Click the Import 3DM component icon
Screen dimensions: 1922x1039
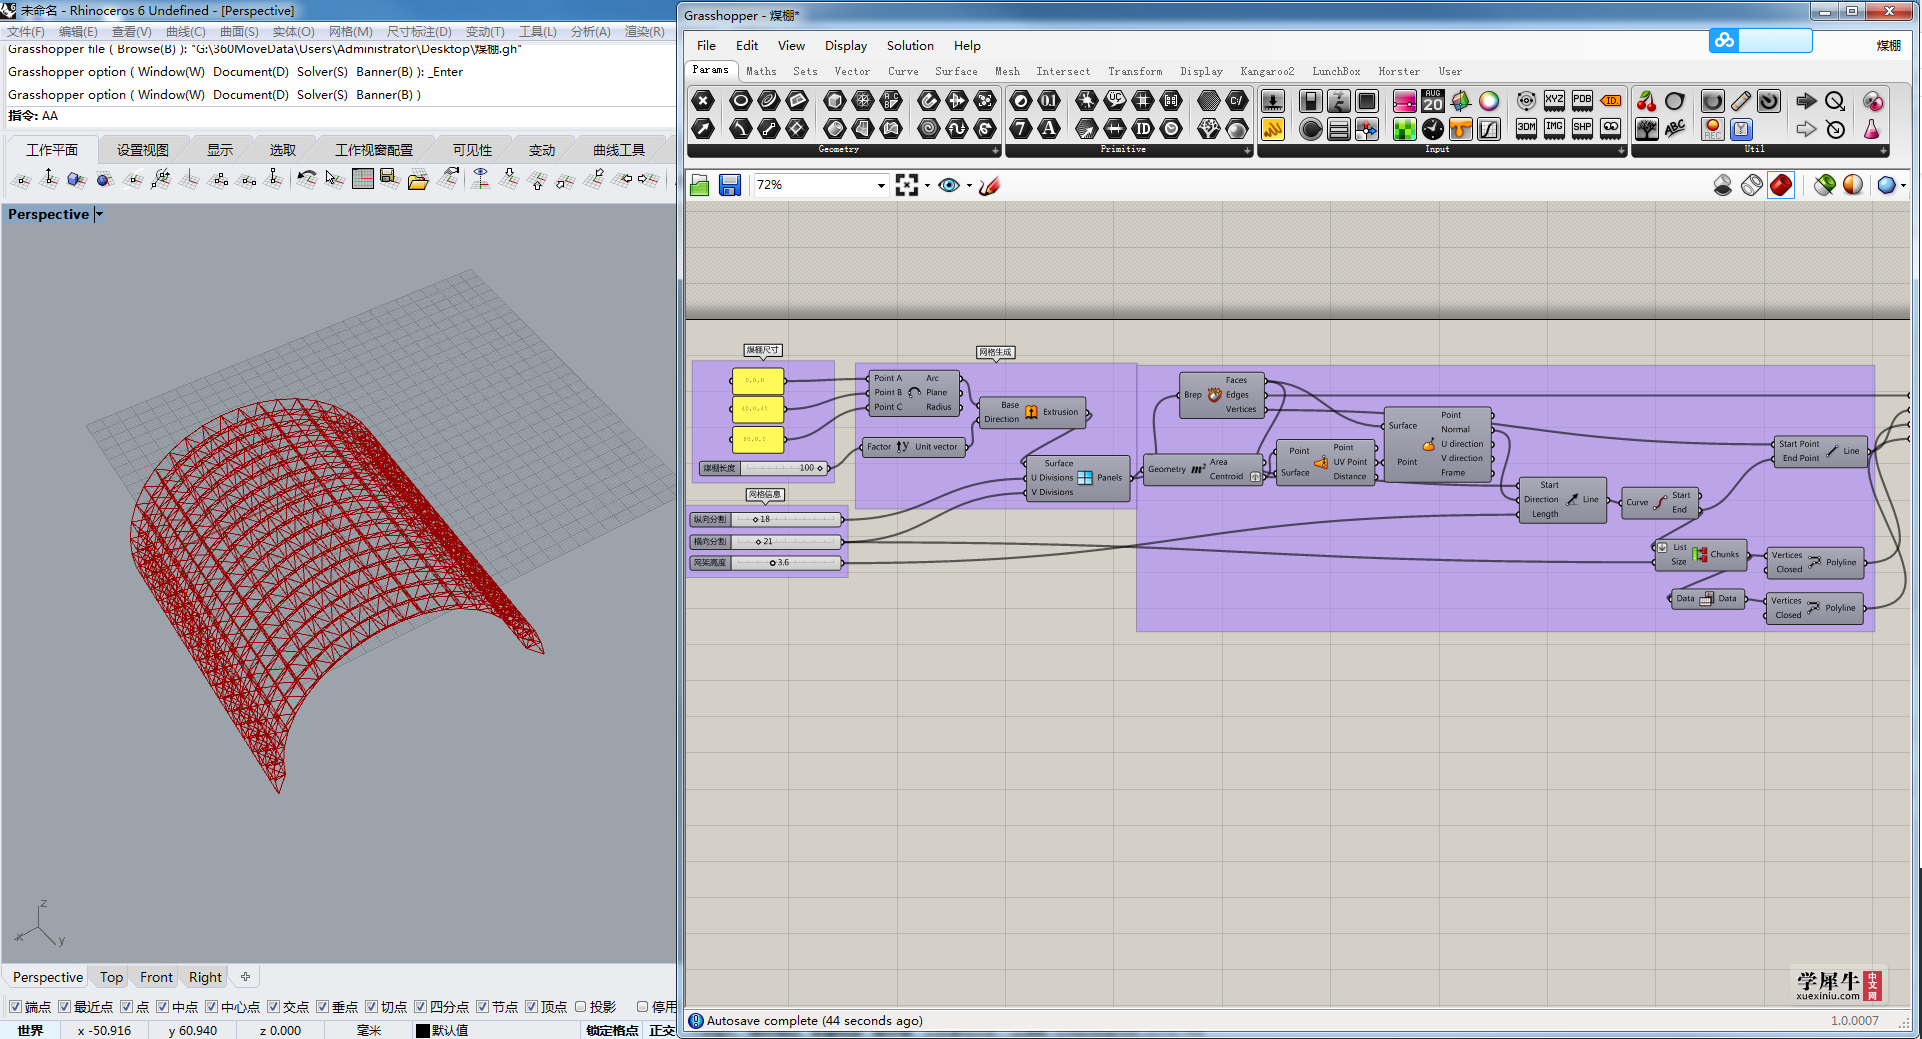click(x=1526, y=128)
